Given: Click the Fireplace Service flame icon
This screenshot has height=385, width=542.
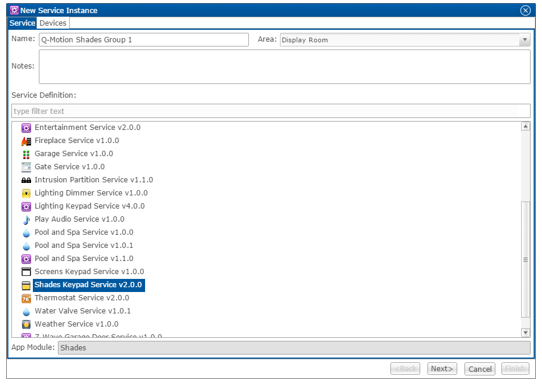Looking at the screenshot, I should pyautogui.click(x=26, y=141).
